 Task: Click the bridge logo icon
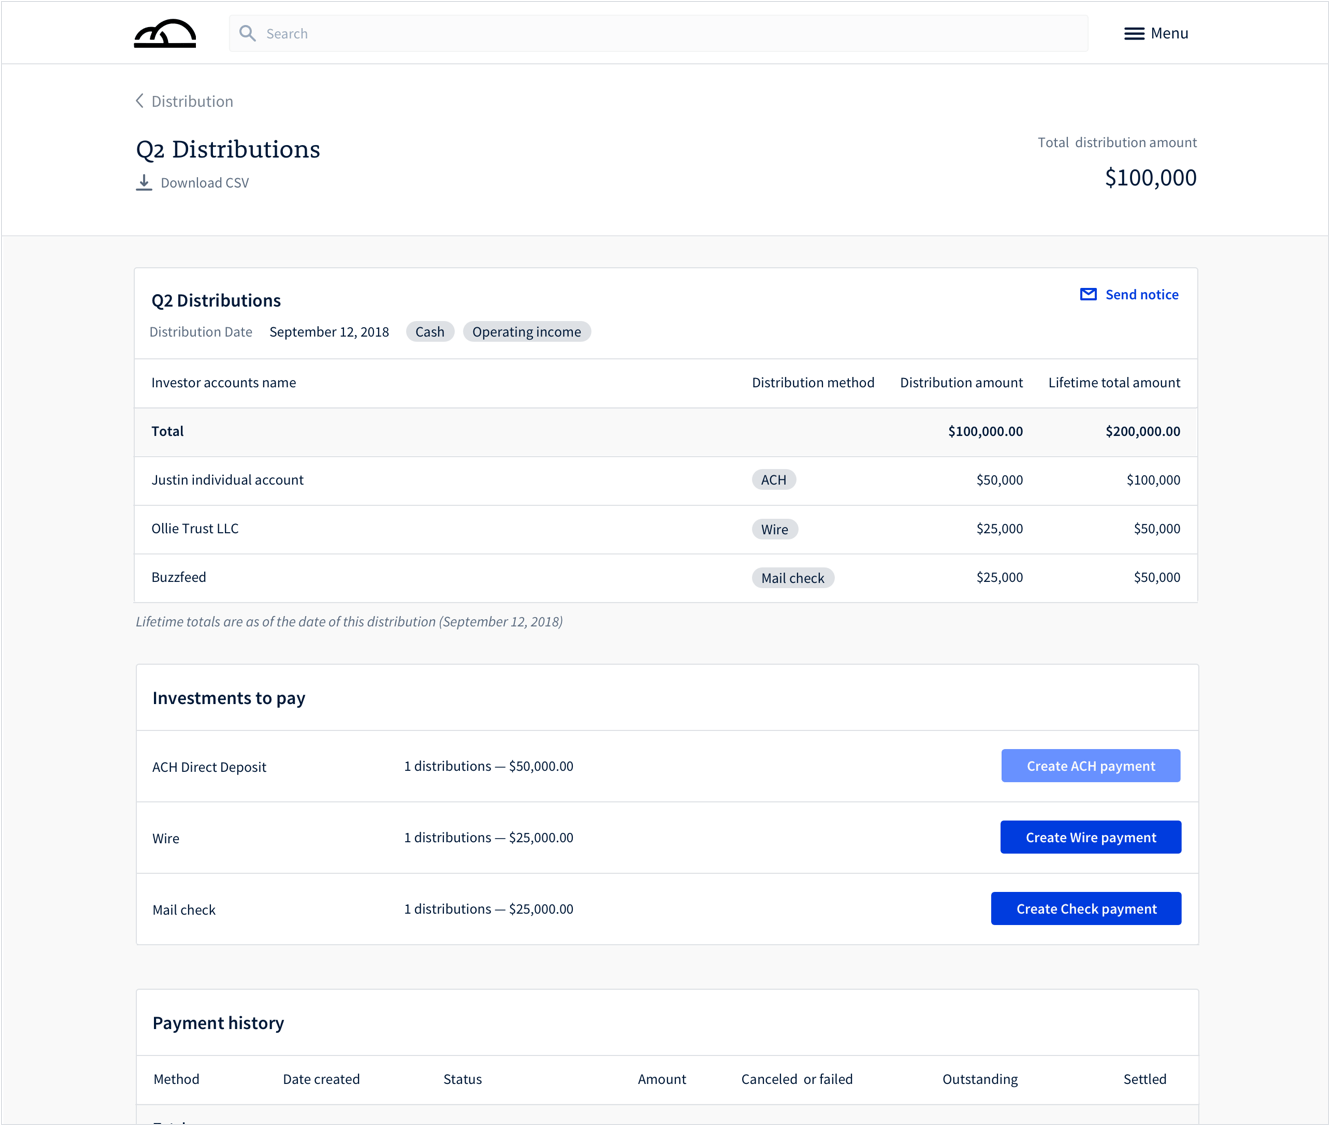pos(165,34)
